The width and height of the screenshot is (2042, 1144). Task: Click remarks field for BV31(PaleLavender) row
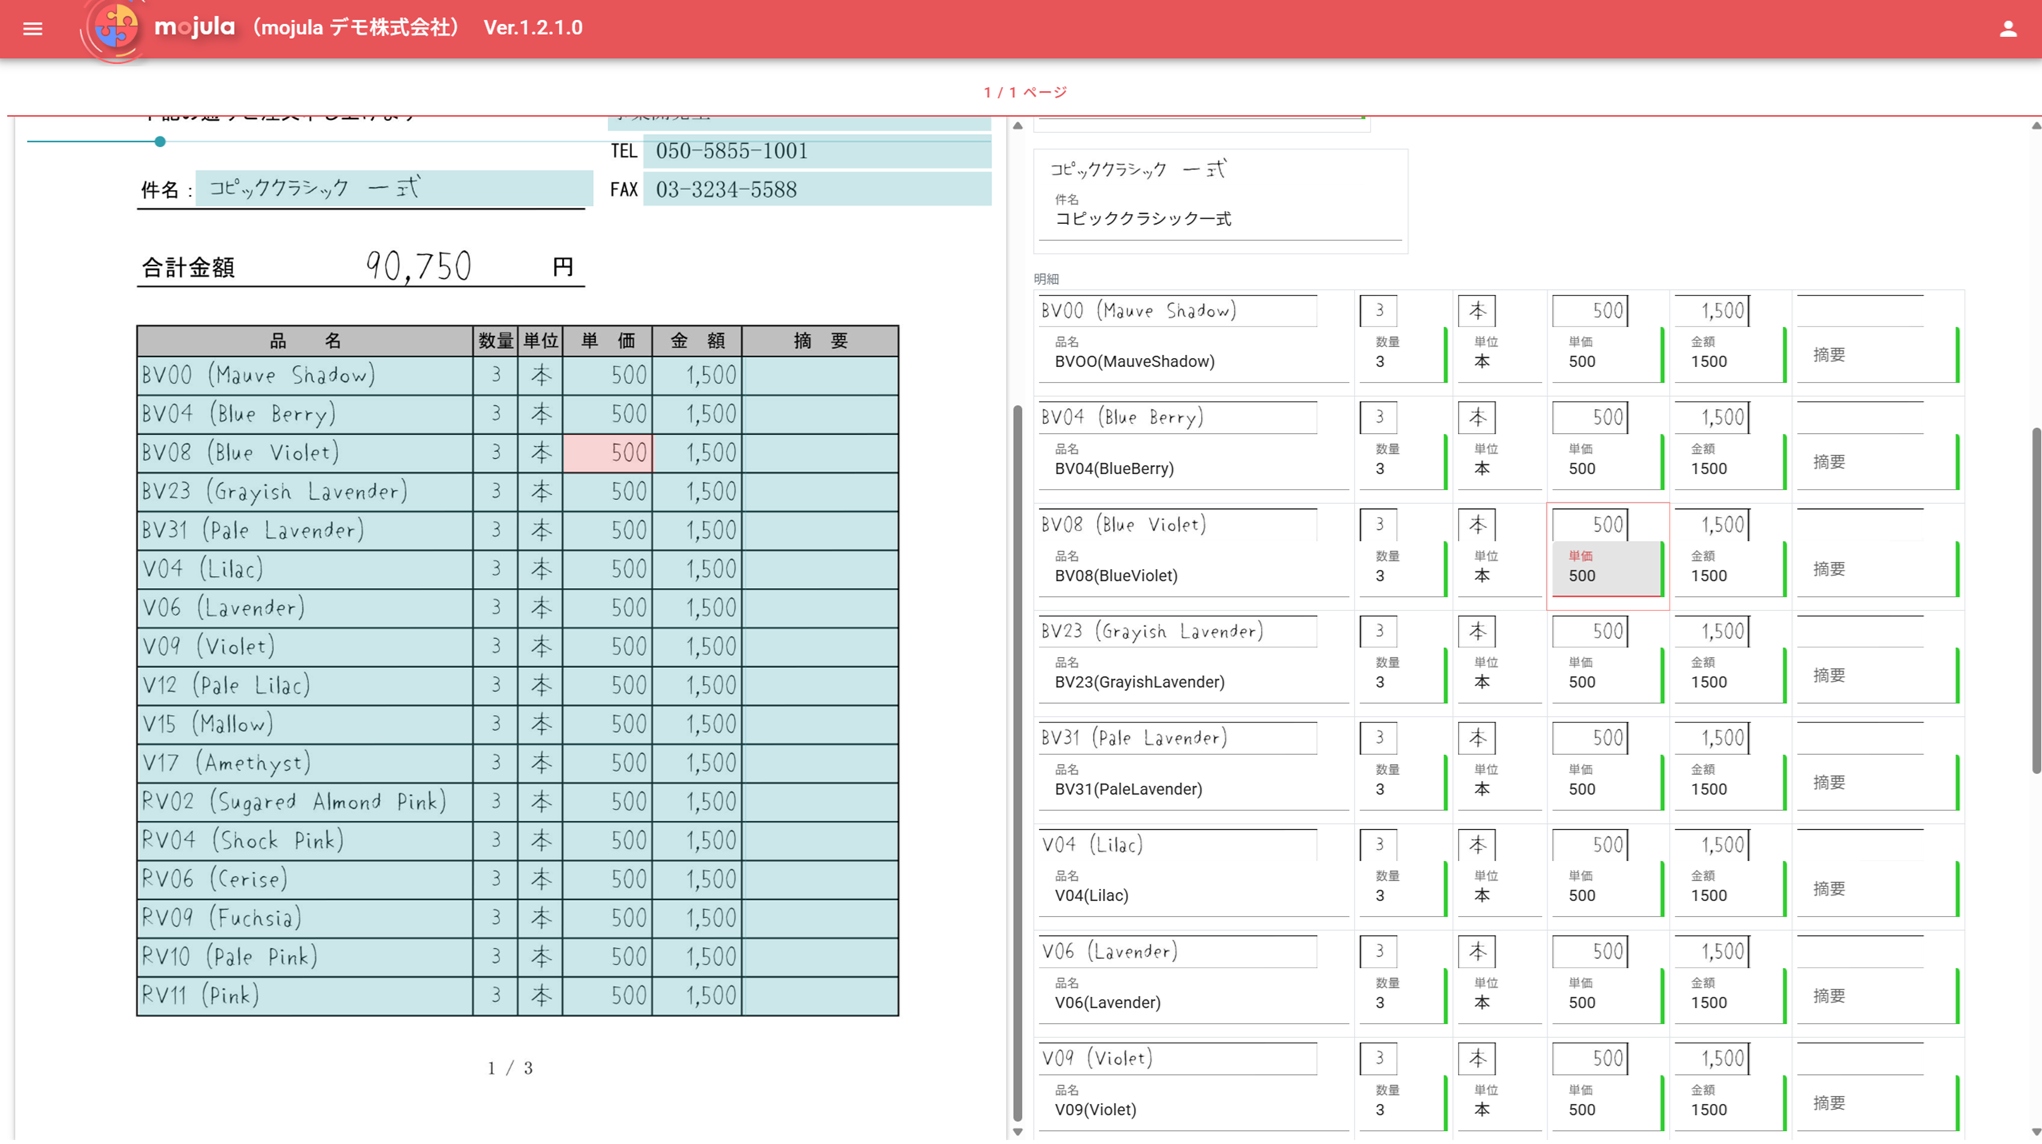pos(1877,783)
